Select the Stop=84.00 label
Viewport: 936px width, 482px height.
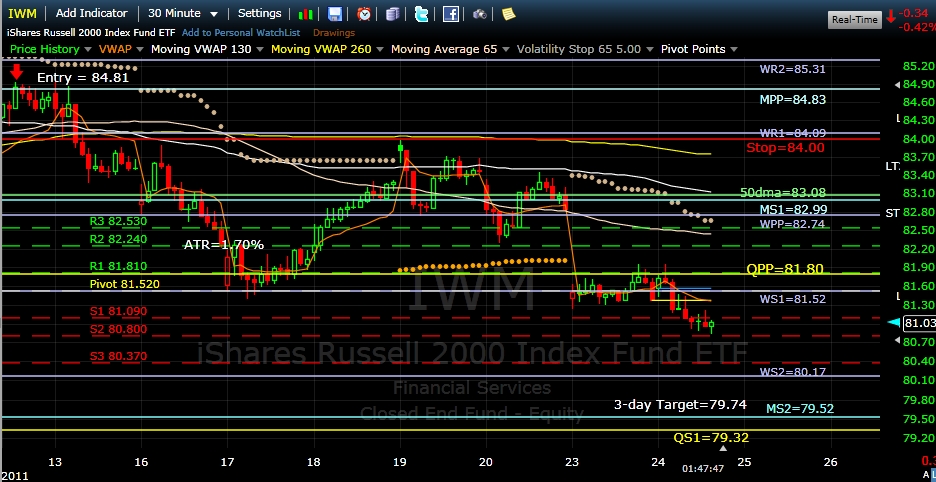click(785, 148)
